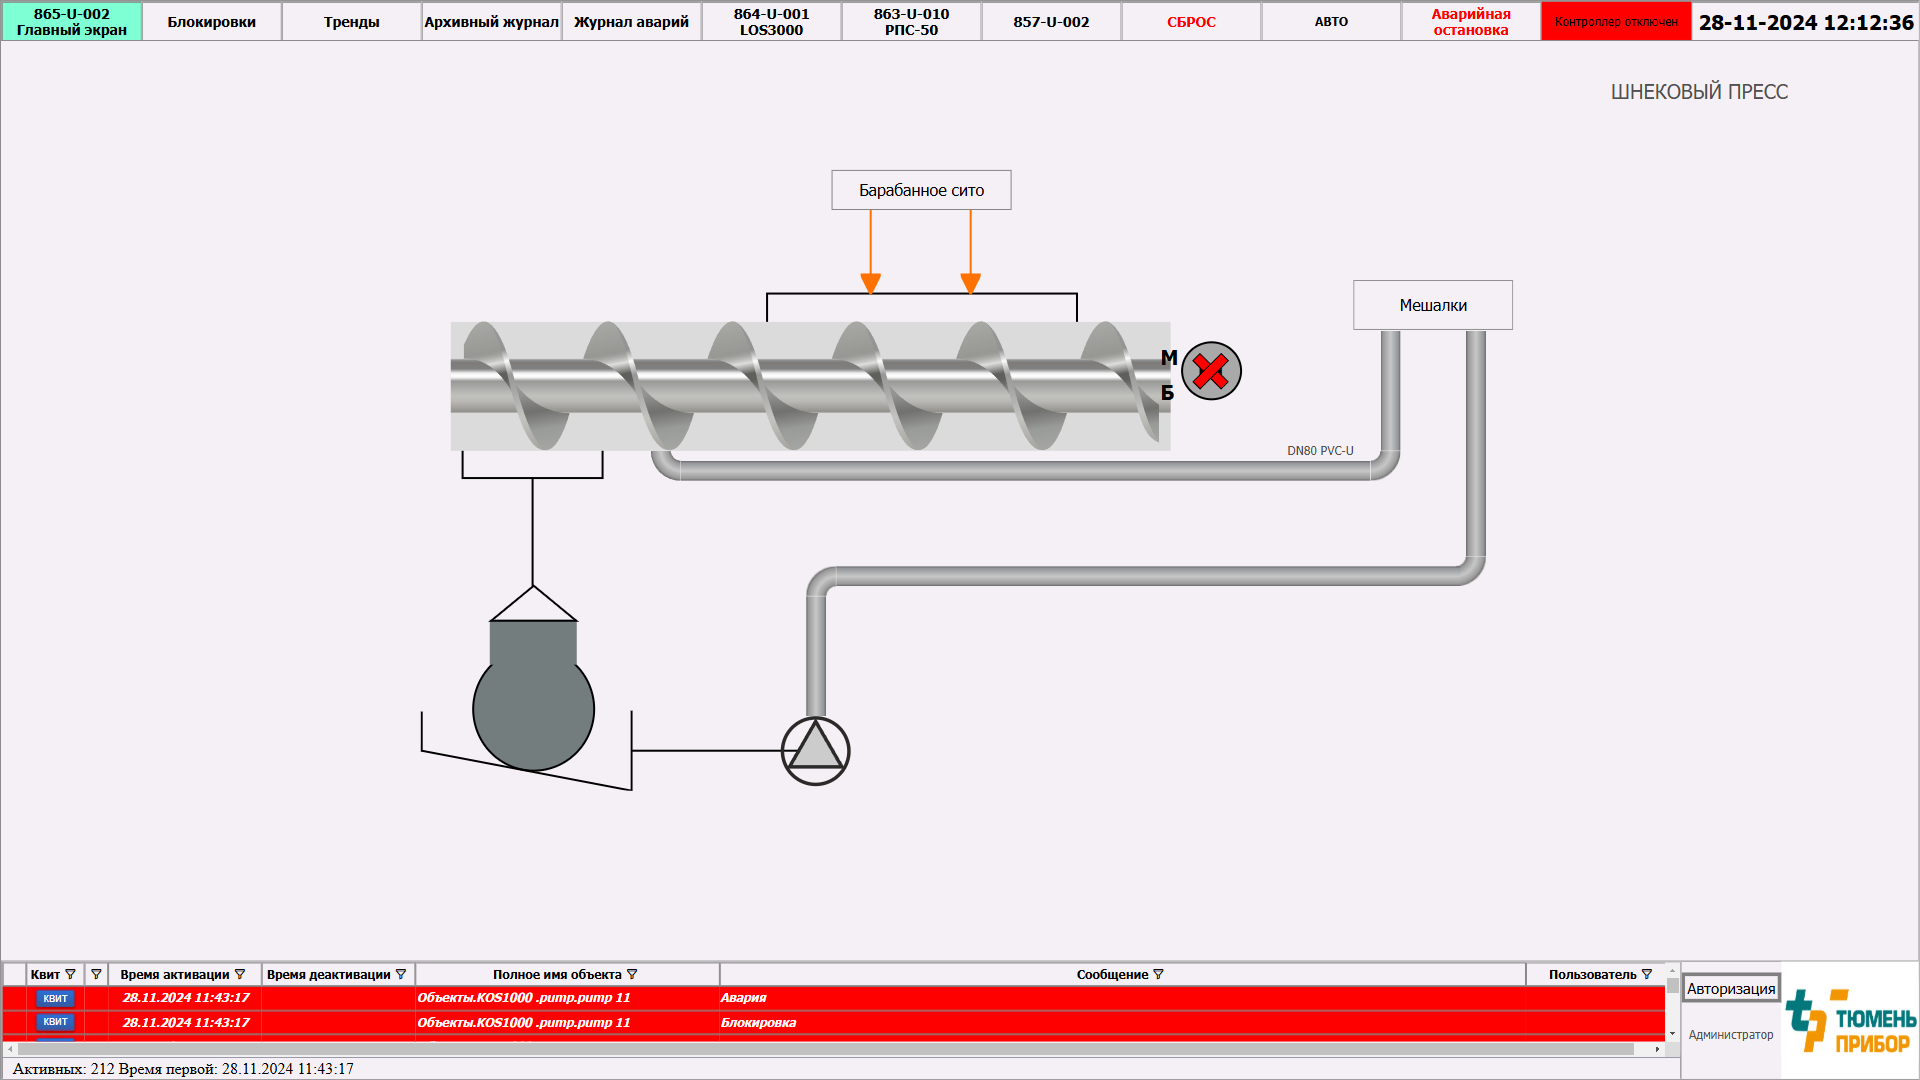Click the screw press motor fault icon
This screenshot has height=1080, width=1920.
pos(1211,371)
